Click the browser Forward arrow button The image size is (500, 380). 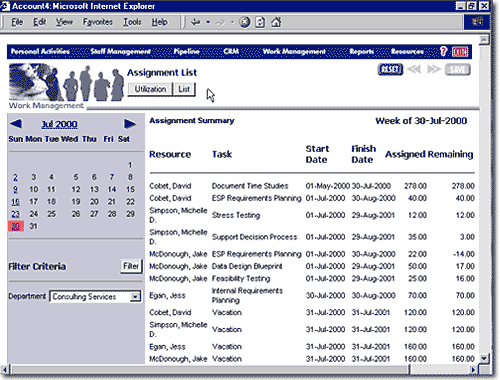[220, 23]
